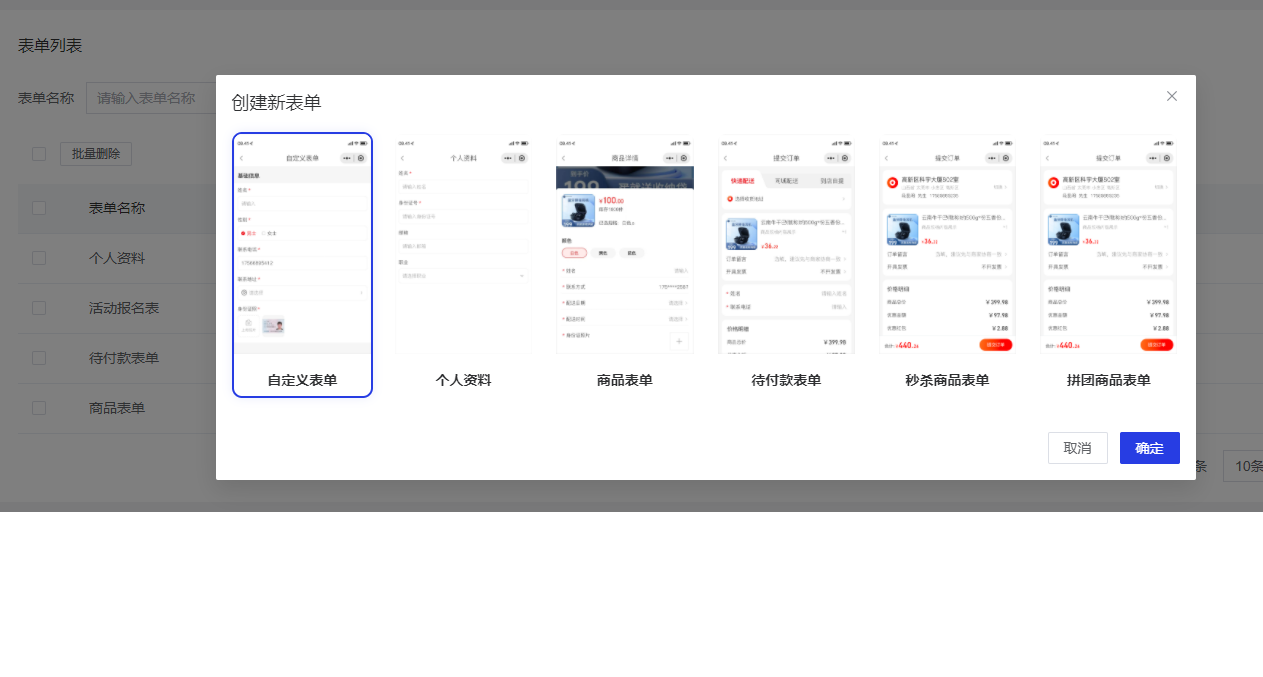This screenshot has height=677, width=1263.
Task: Focus the 表单名称 search input
Action: click(150, 98)
